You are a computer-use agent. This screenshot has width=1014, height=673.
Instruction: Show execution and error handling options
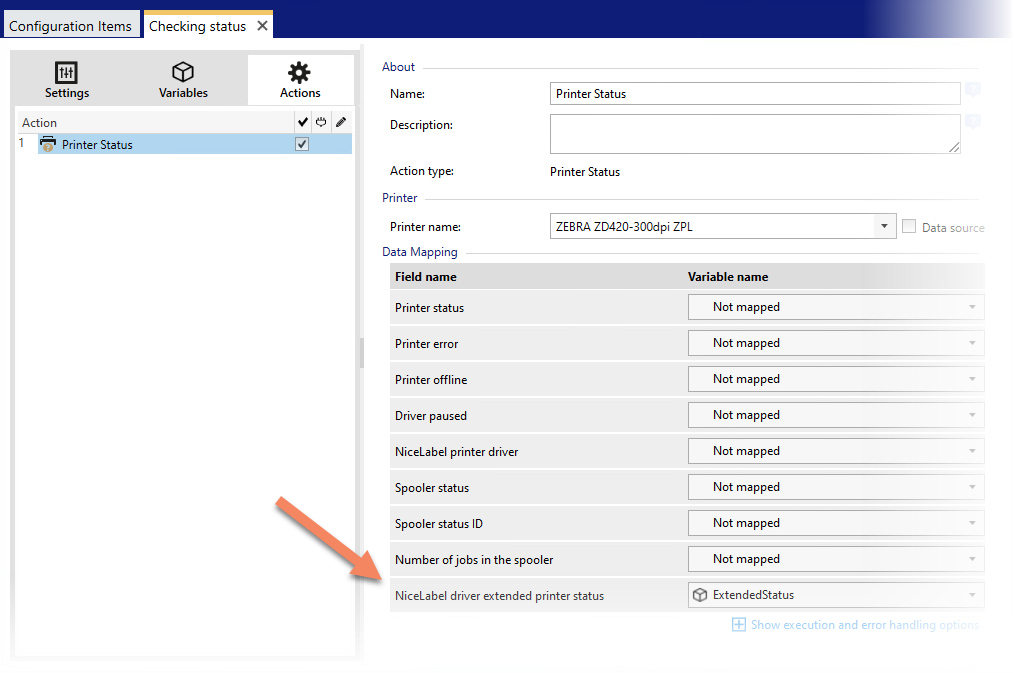[855, 624]
